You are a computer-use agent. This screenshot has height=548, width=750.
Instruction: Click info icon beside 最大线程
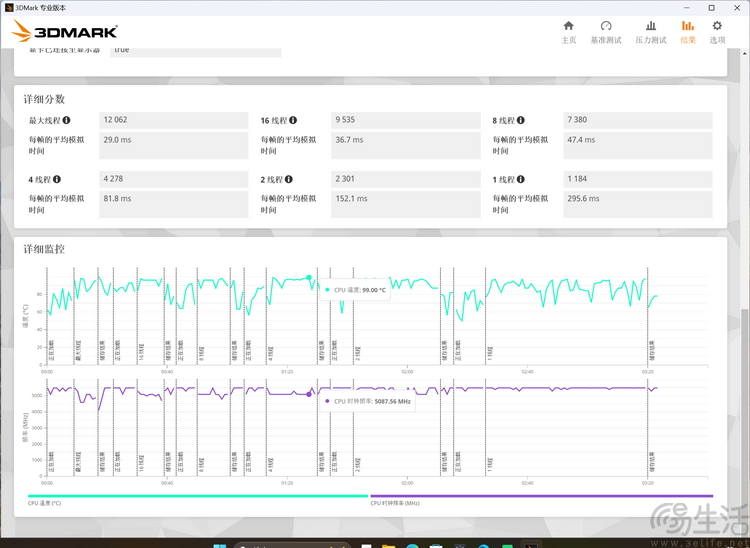click(66, 120)
